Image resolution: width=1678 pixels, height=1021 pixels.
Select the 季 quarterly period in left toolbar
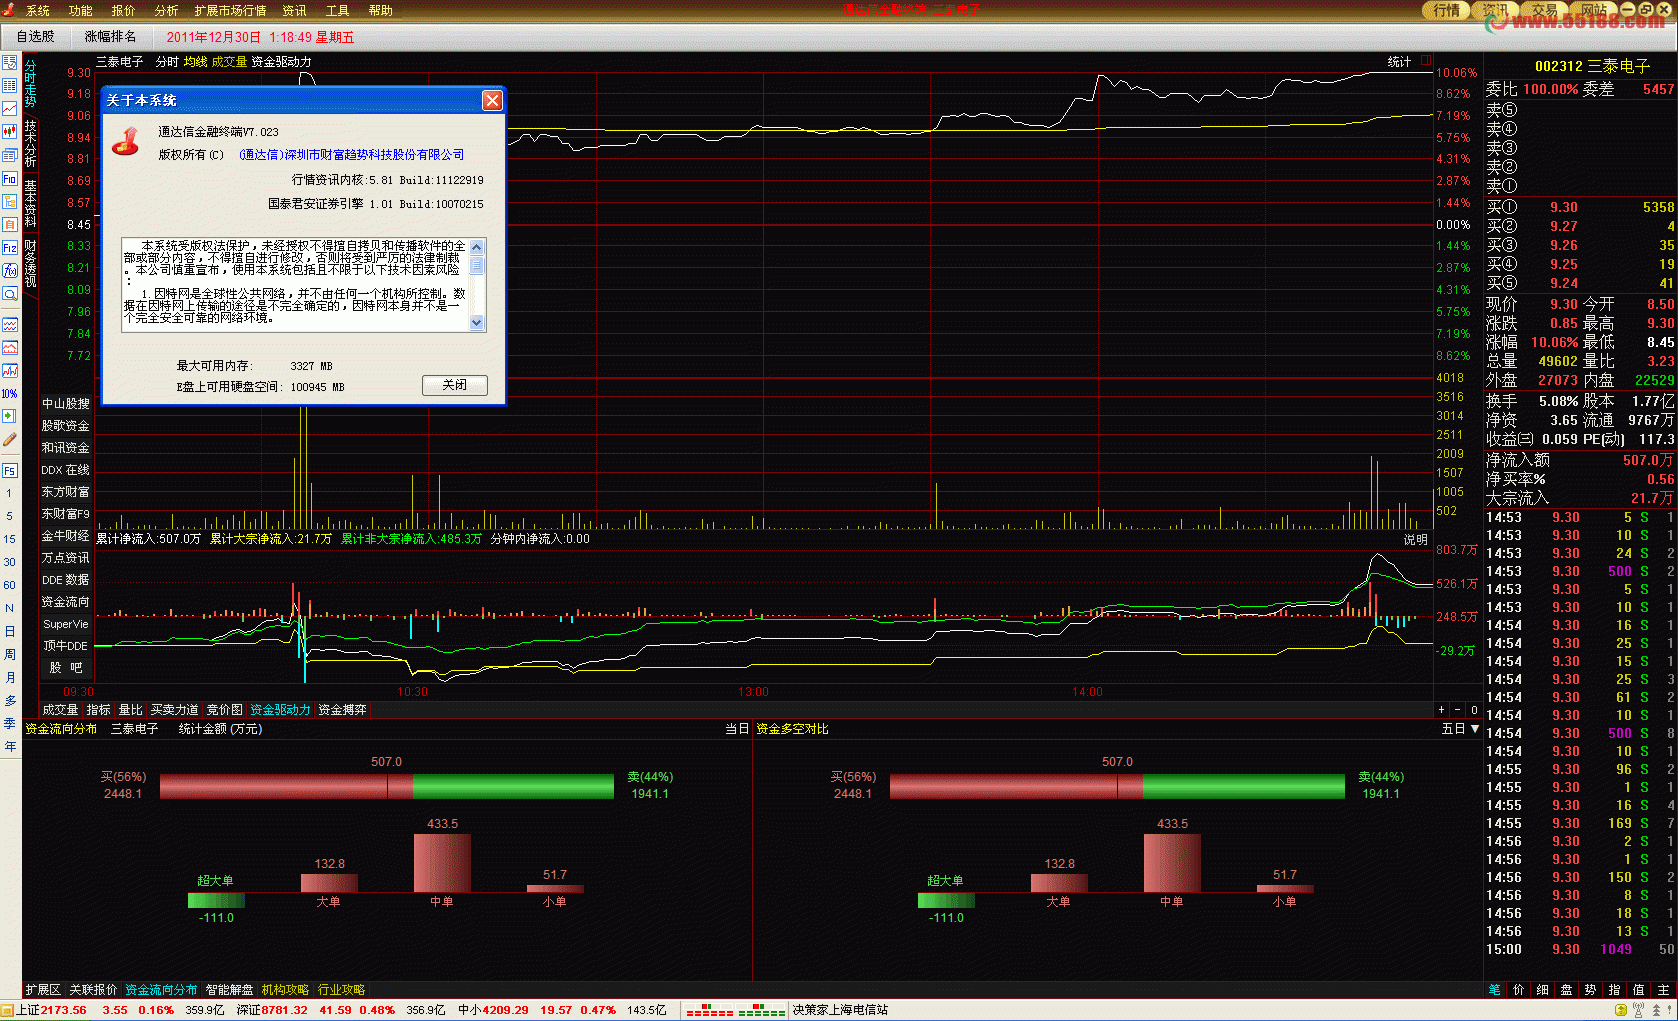(x=9, y=723)
